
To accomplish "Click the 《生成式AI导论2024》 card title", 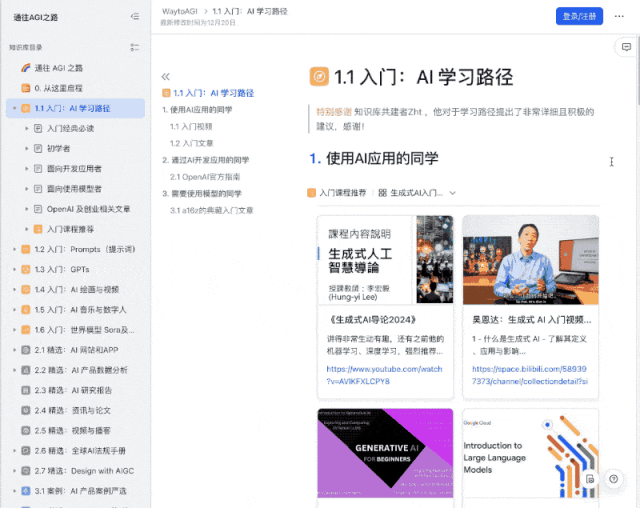I will pyautogui.click(x=372, y=319).
